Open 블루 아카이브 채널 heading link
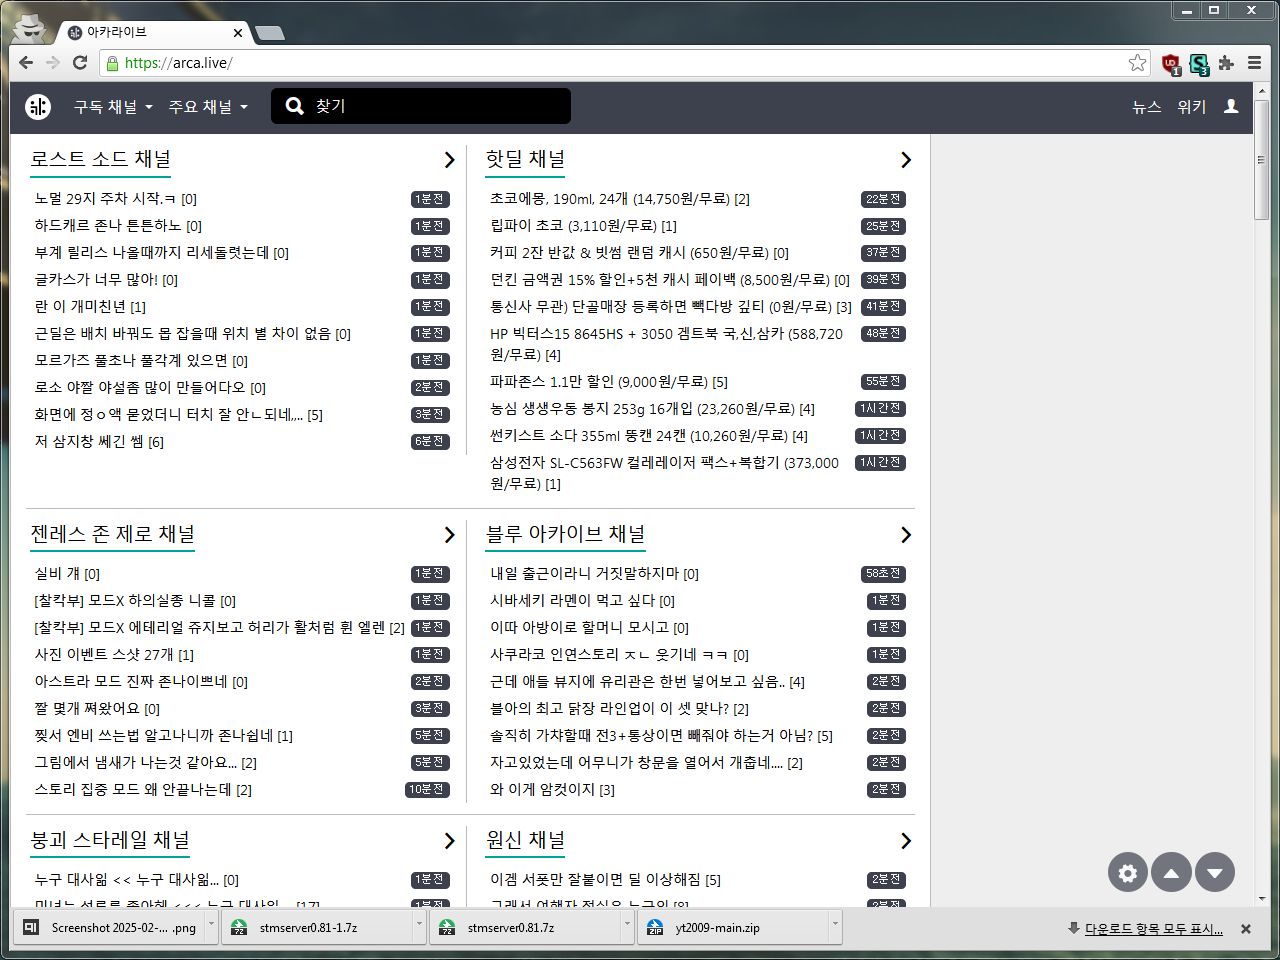 (x=565, y=534)
